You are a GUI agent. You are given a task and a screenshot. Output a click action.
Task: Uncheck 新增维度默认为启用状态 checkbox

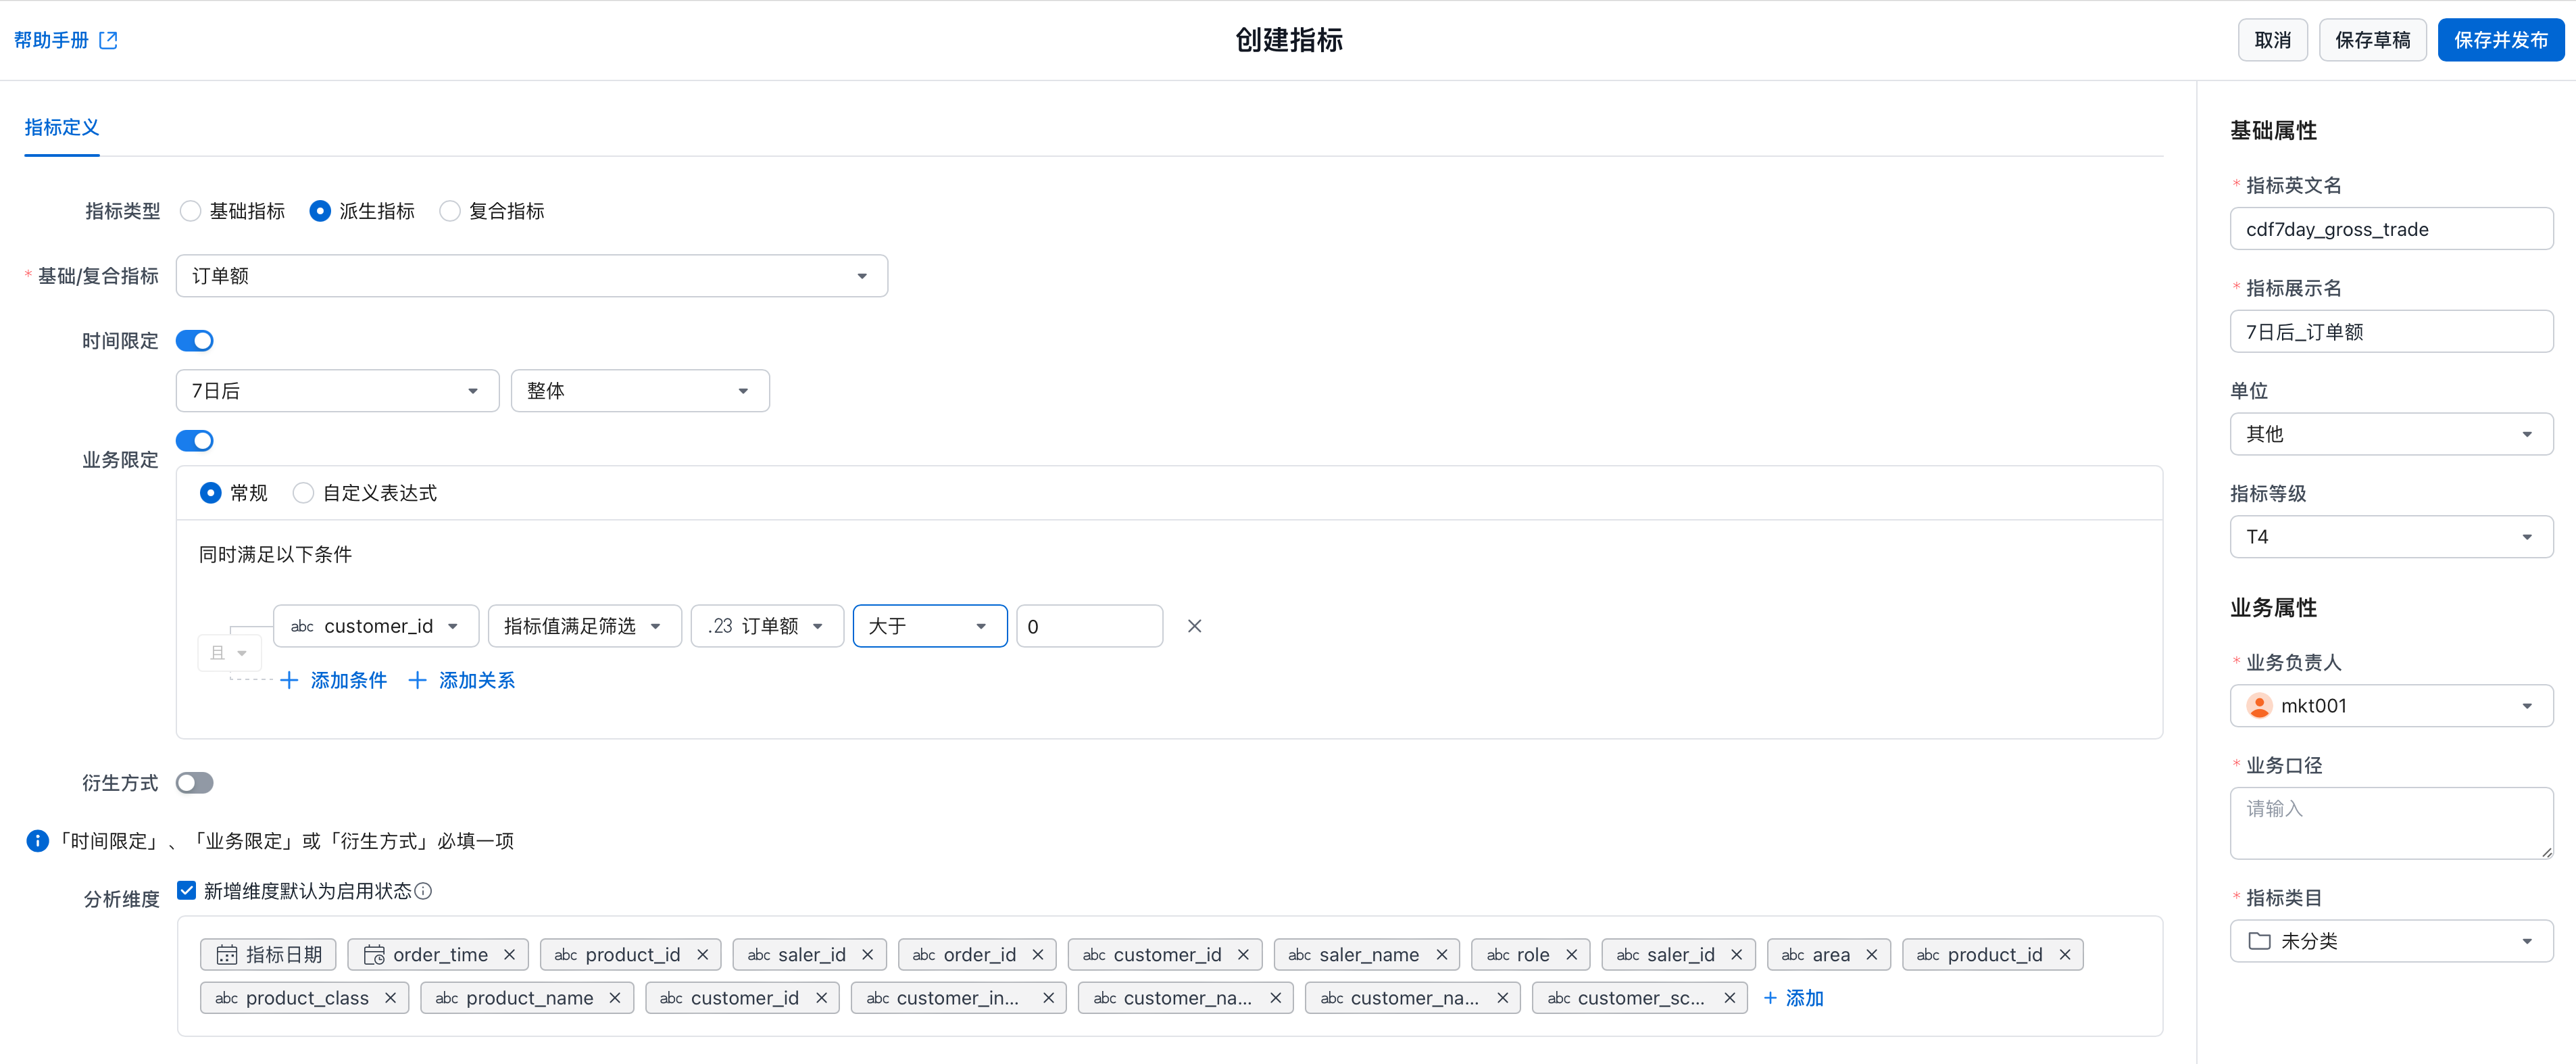[187, 890]
